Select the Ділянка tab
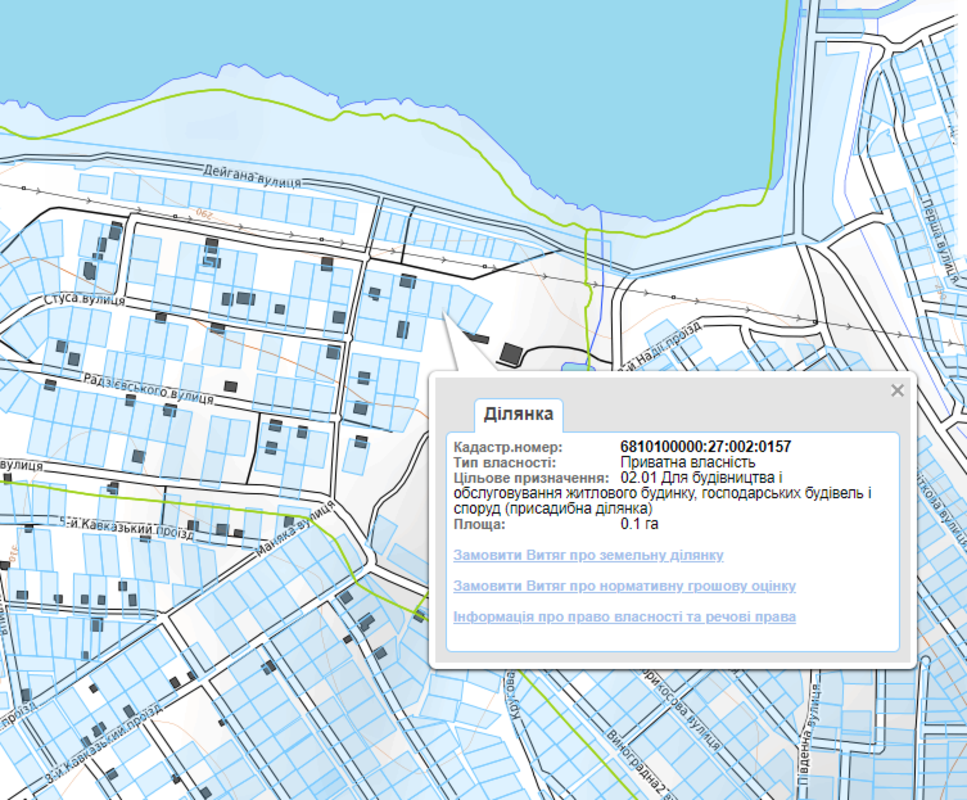This screenshot has height=800, width=967. [518, 413]
